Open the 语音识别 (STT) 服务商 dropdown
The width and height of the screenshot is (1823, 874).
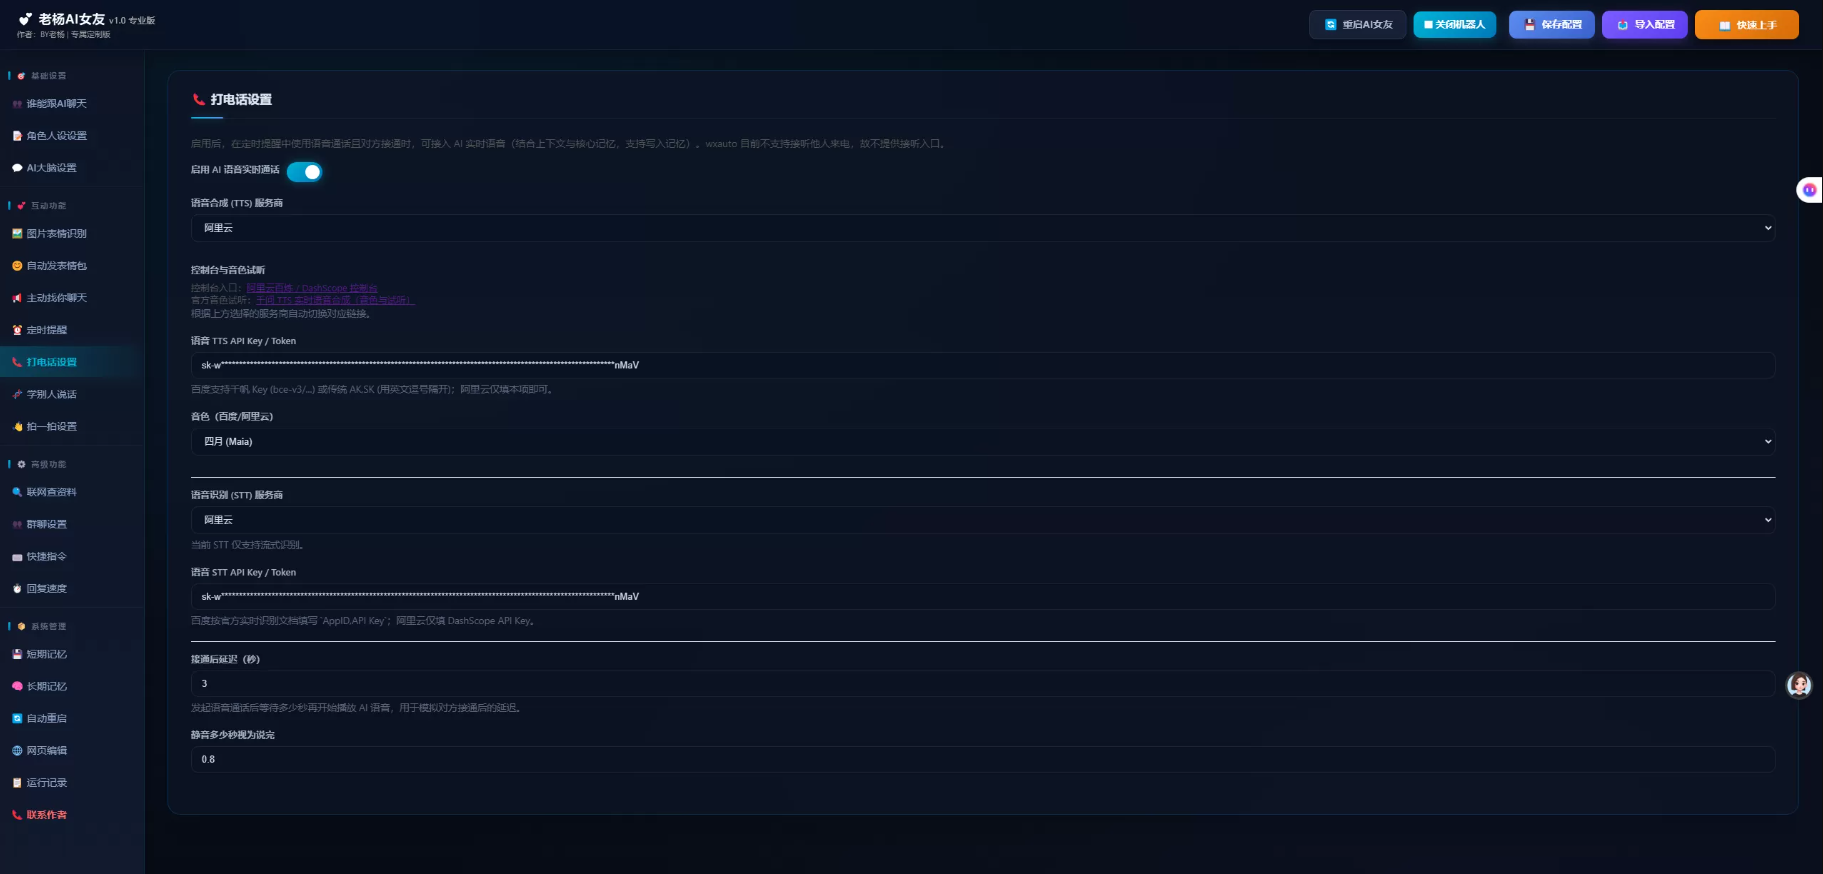pos(983,520)
